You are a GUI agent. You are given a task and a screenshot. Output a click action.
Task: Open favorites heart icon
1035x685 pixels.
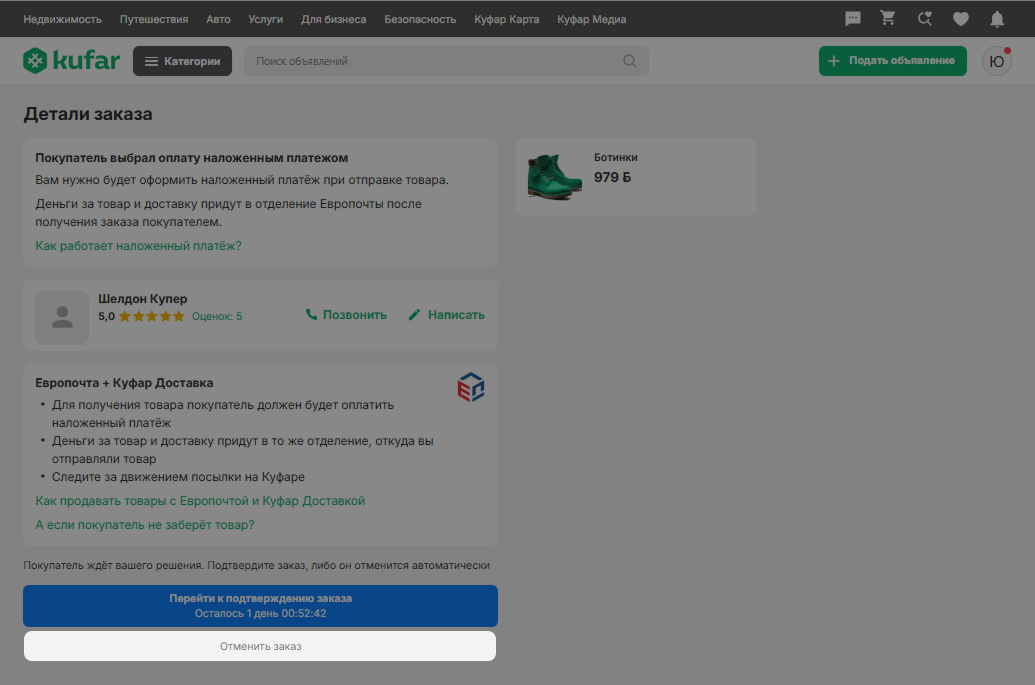point(961,19)
